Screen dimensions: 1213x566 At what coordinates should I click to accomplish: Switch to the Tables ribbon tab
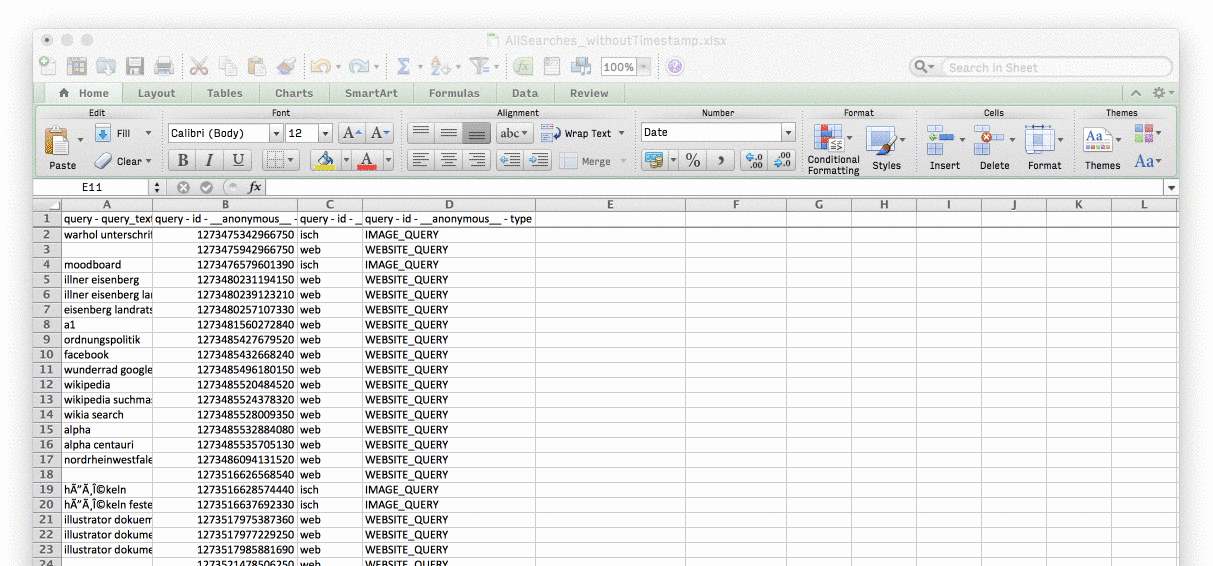[225, 93]
